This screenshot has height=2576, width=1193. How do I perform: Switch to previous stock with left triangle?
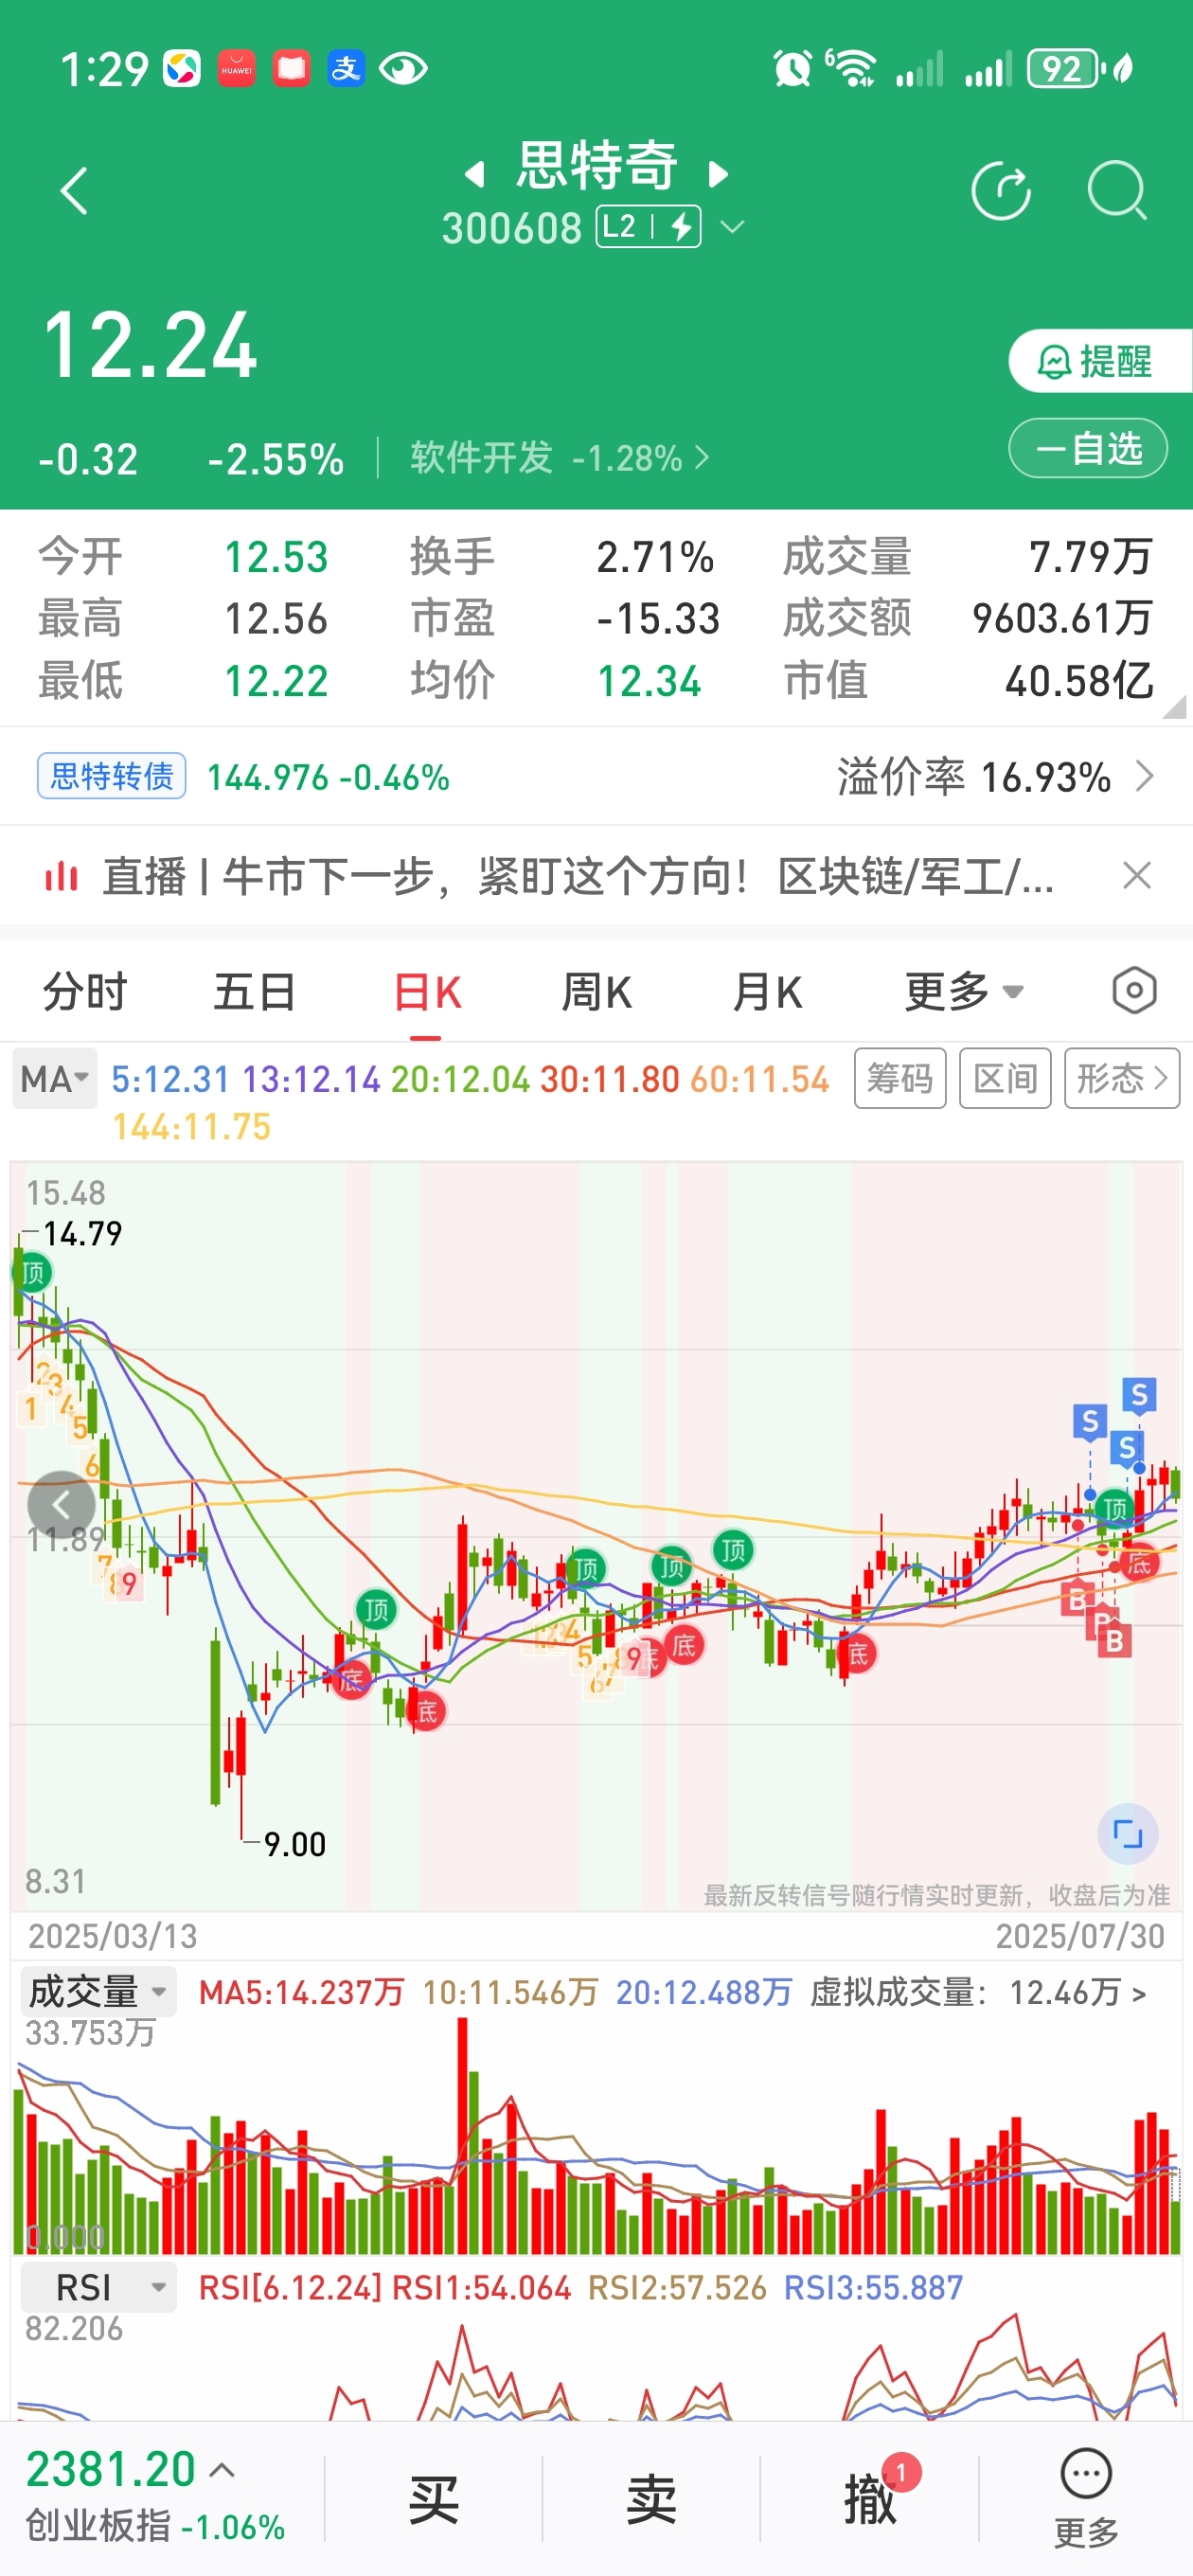tap(475, 175)
